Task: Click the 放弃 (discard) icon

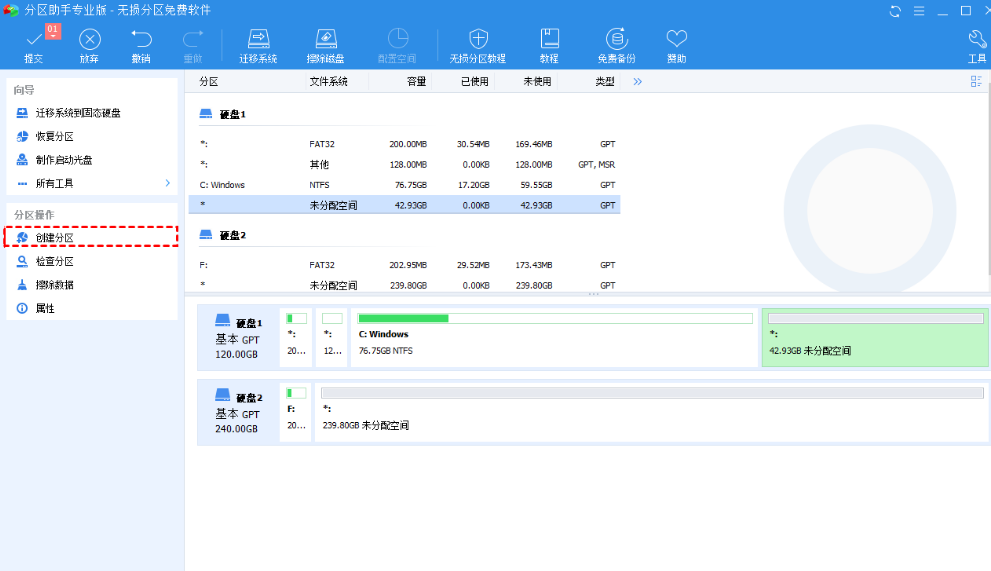Action: (90, 41)
